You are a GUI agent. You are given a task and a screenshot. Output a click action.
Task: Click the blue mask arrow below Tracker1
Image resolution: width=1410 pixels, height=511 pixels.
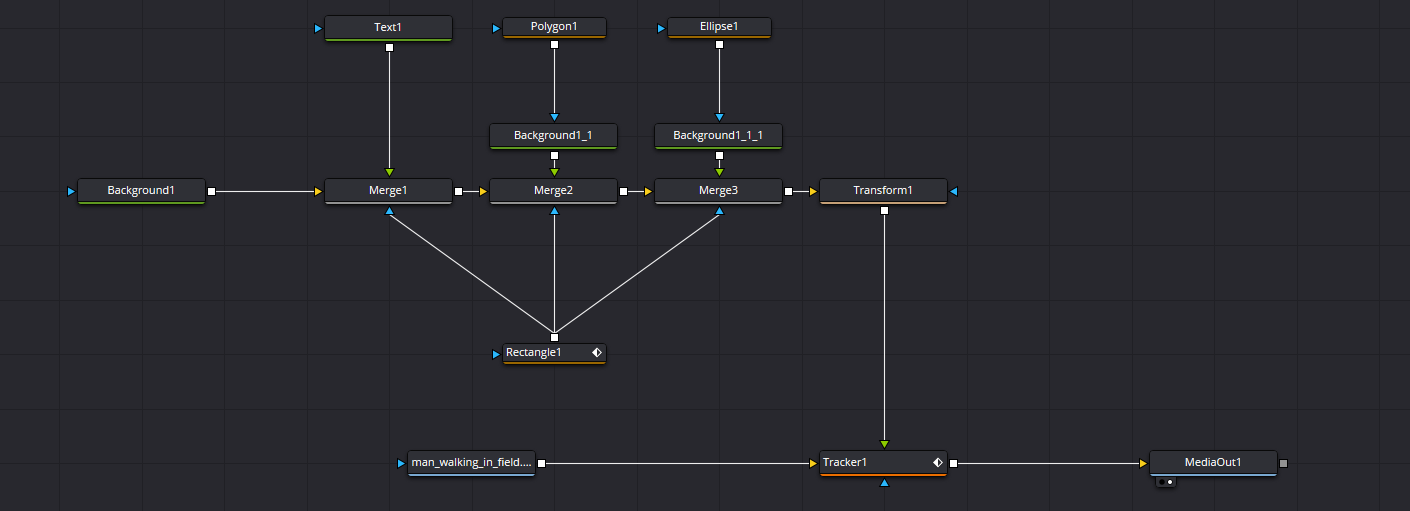pyautogui.click(x=884, y=483)
